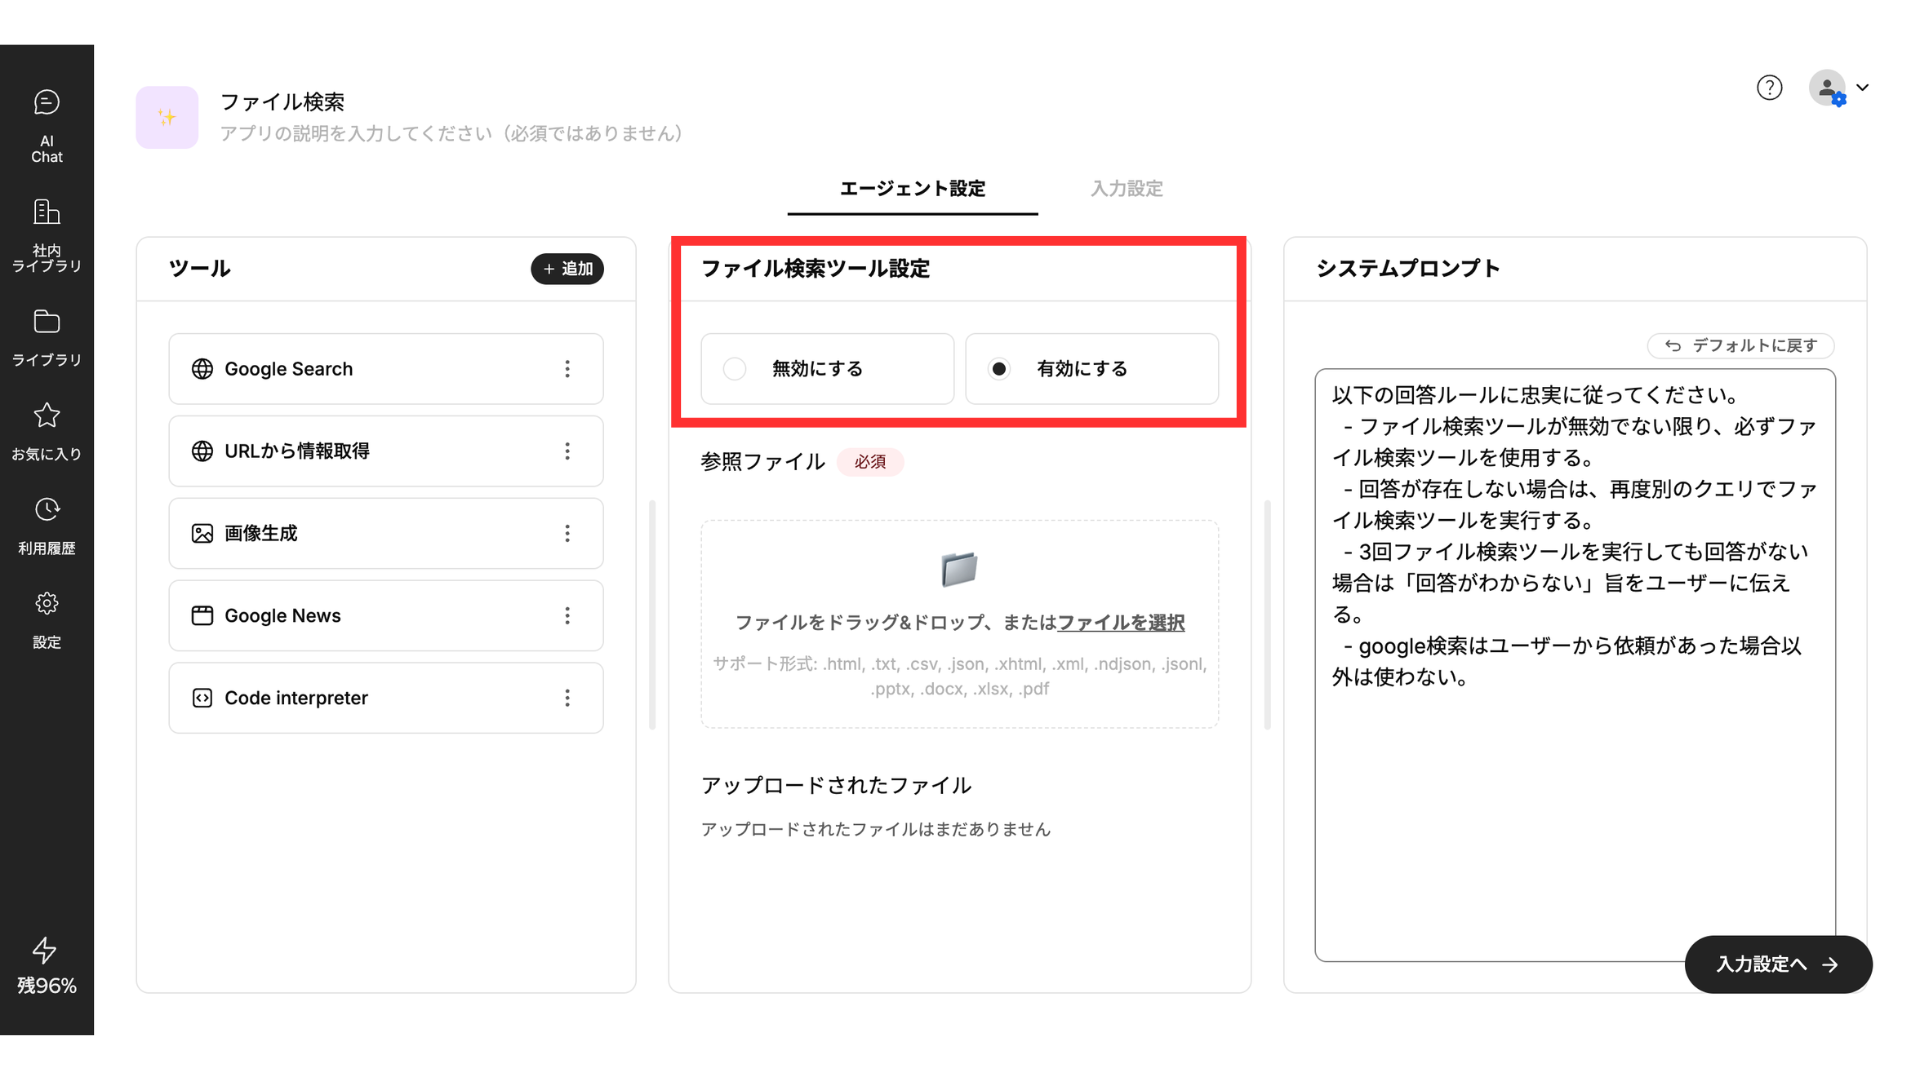Image resolution: width=1920 pixels, height=1080 pixels.
Task: Click the lightning bolt 残96% usage icon
Action: [45, 950]
